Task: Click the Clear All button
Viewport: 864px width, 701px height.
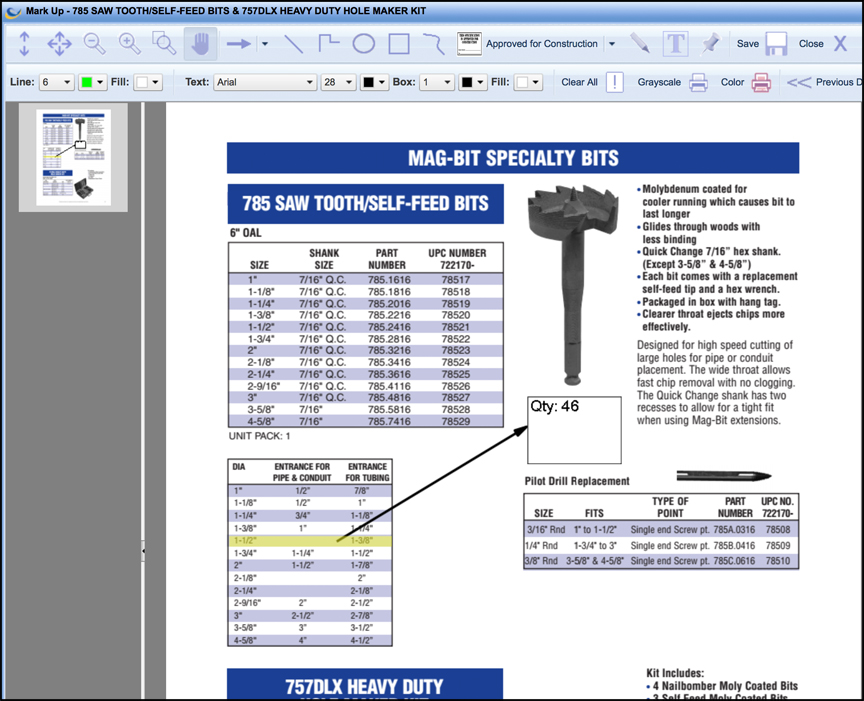Action: coord(579,82)
